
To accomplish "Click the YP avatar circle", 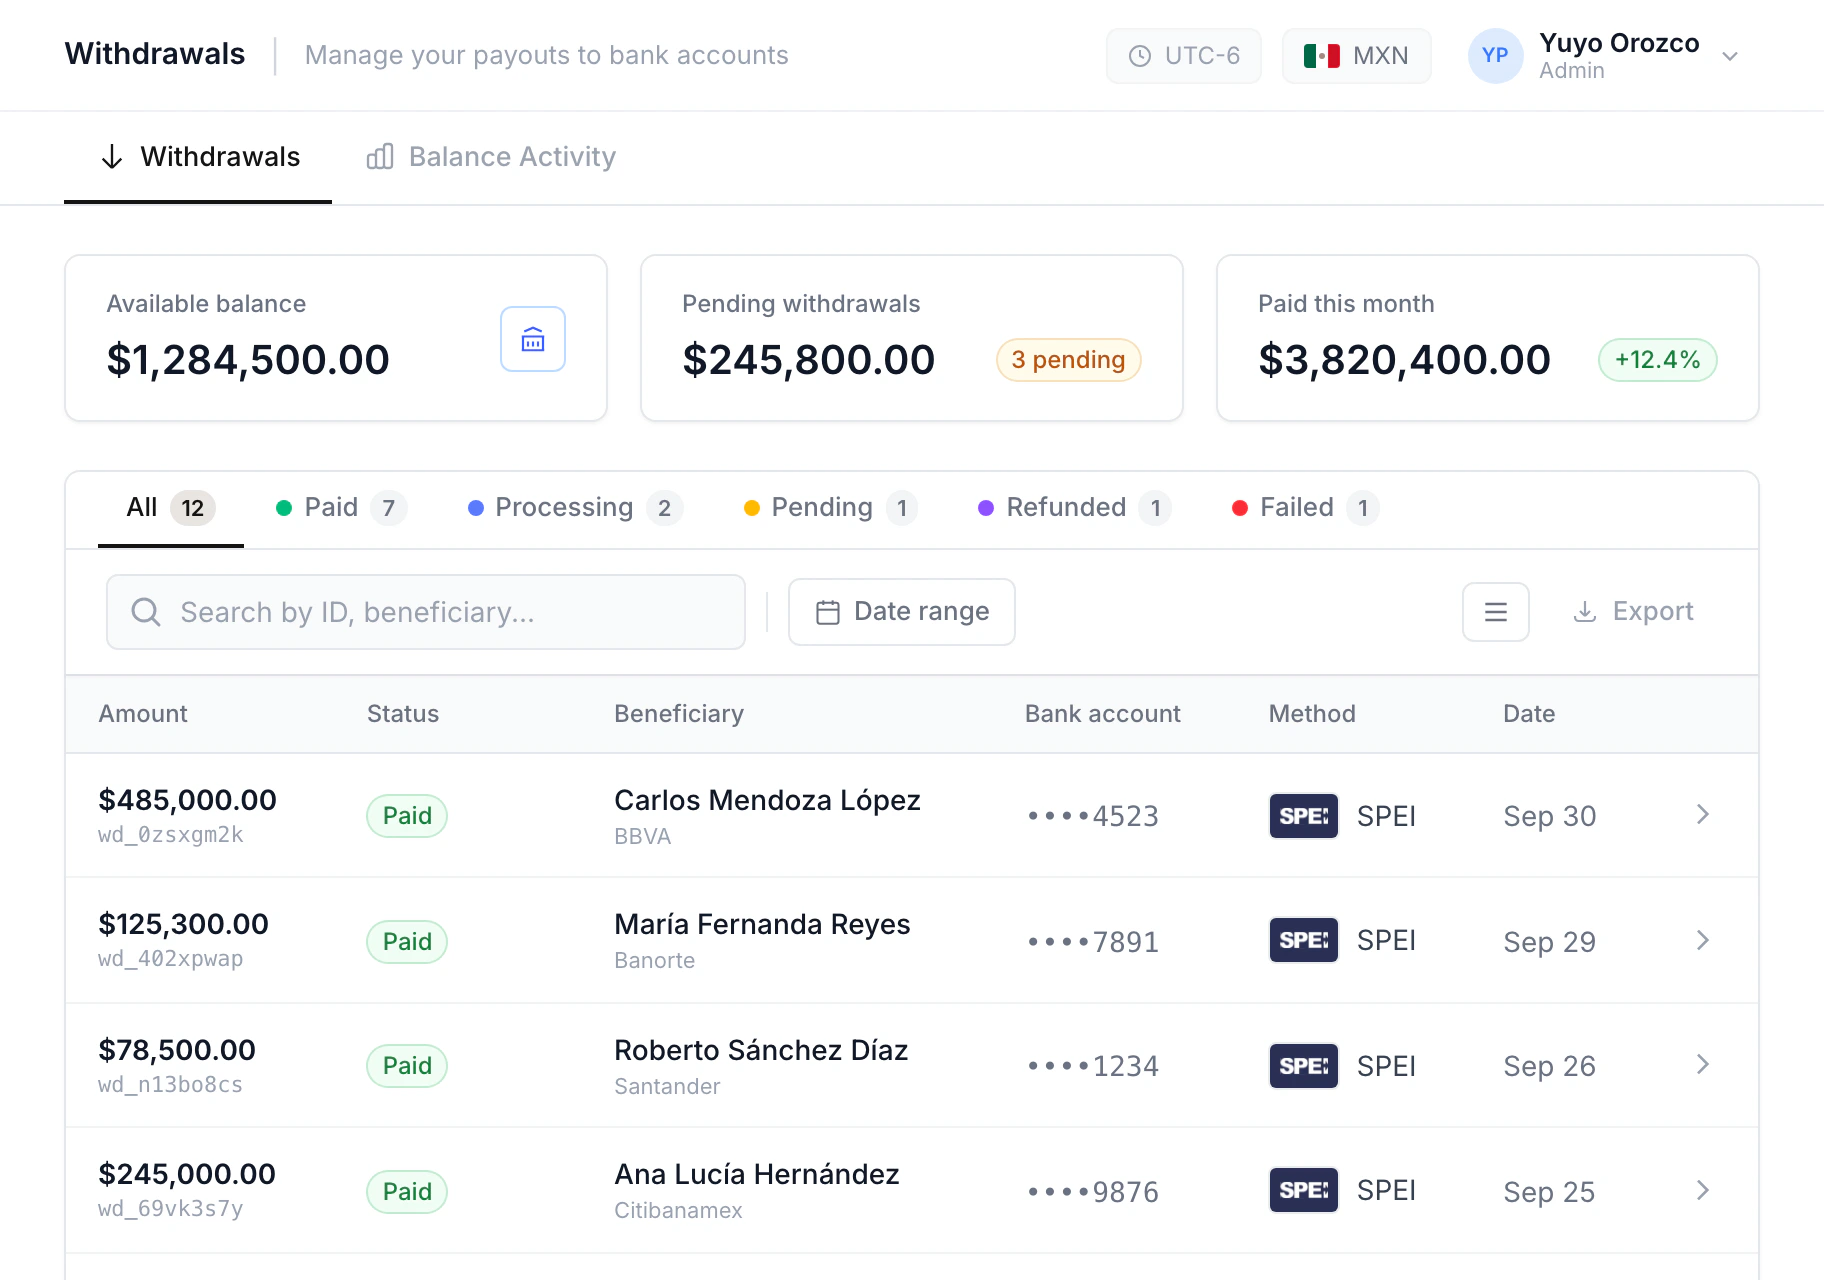I will (1495, 56).
